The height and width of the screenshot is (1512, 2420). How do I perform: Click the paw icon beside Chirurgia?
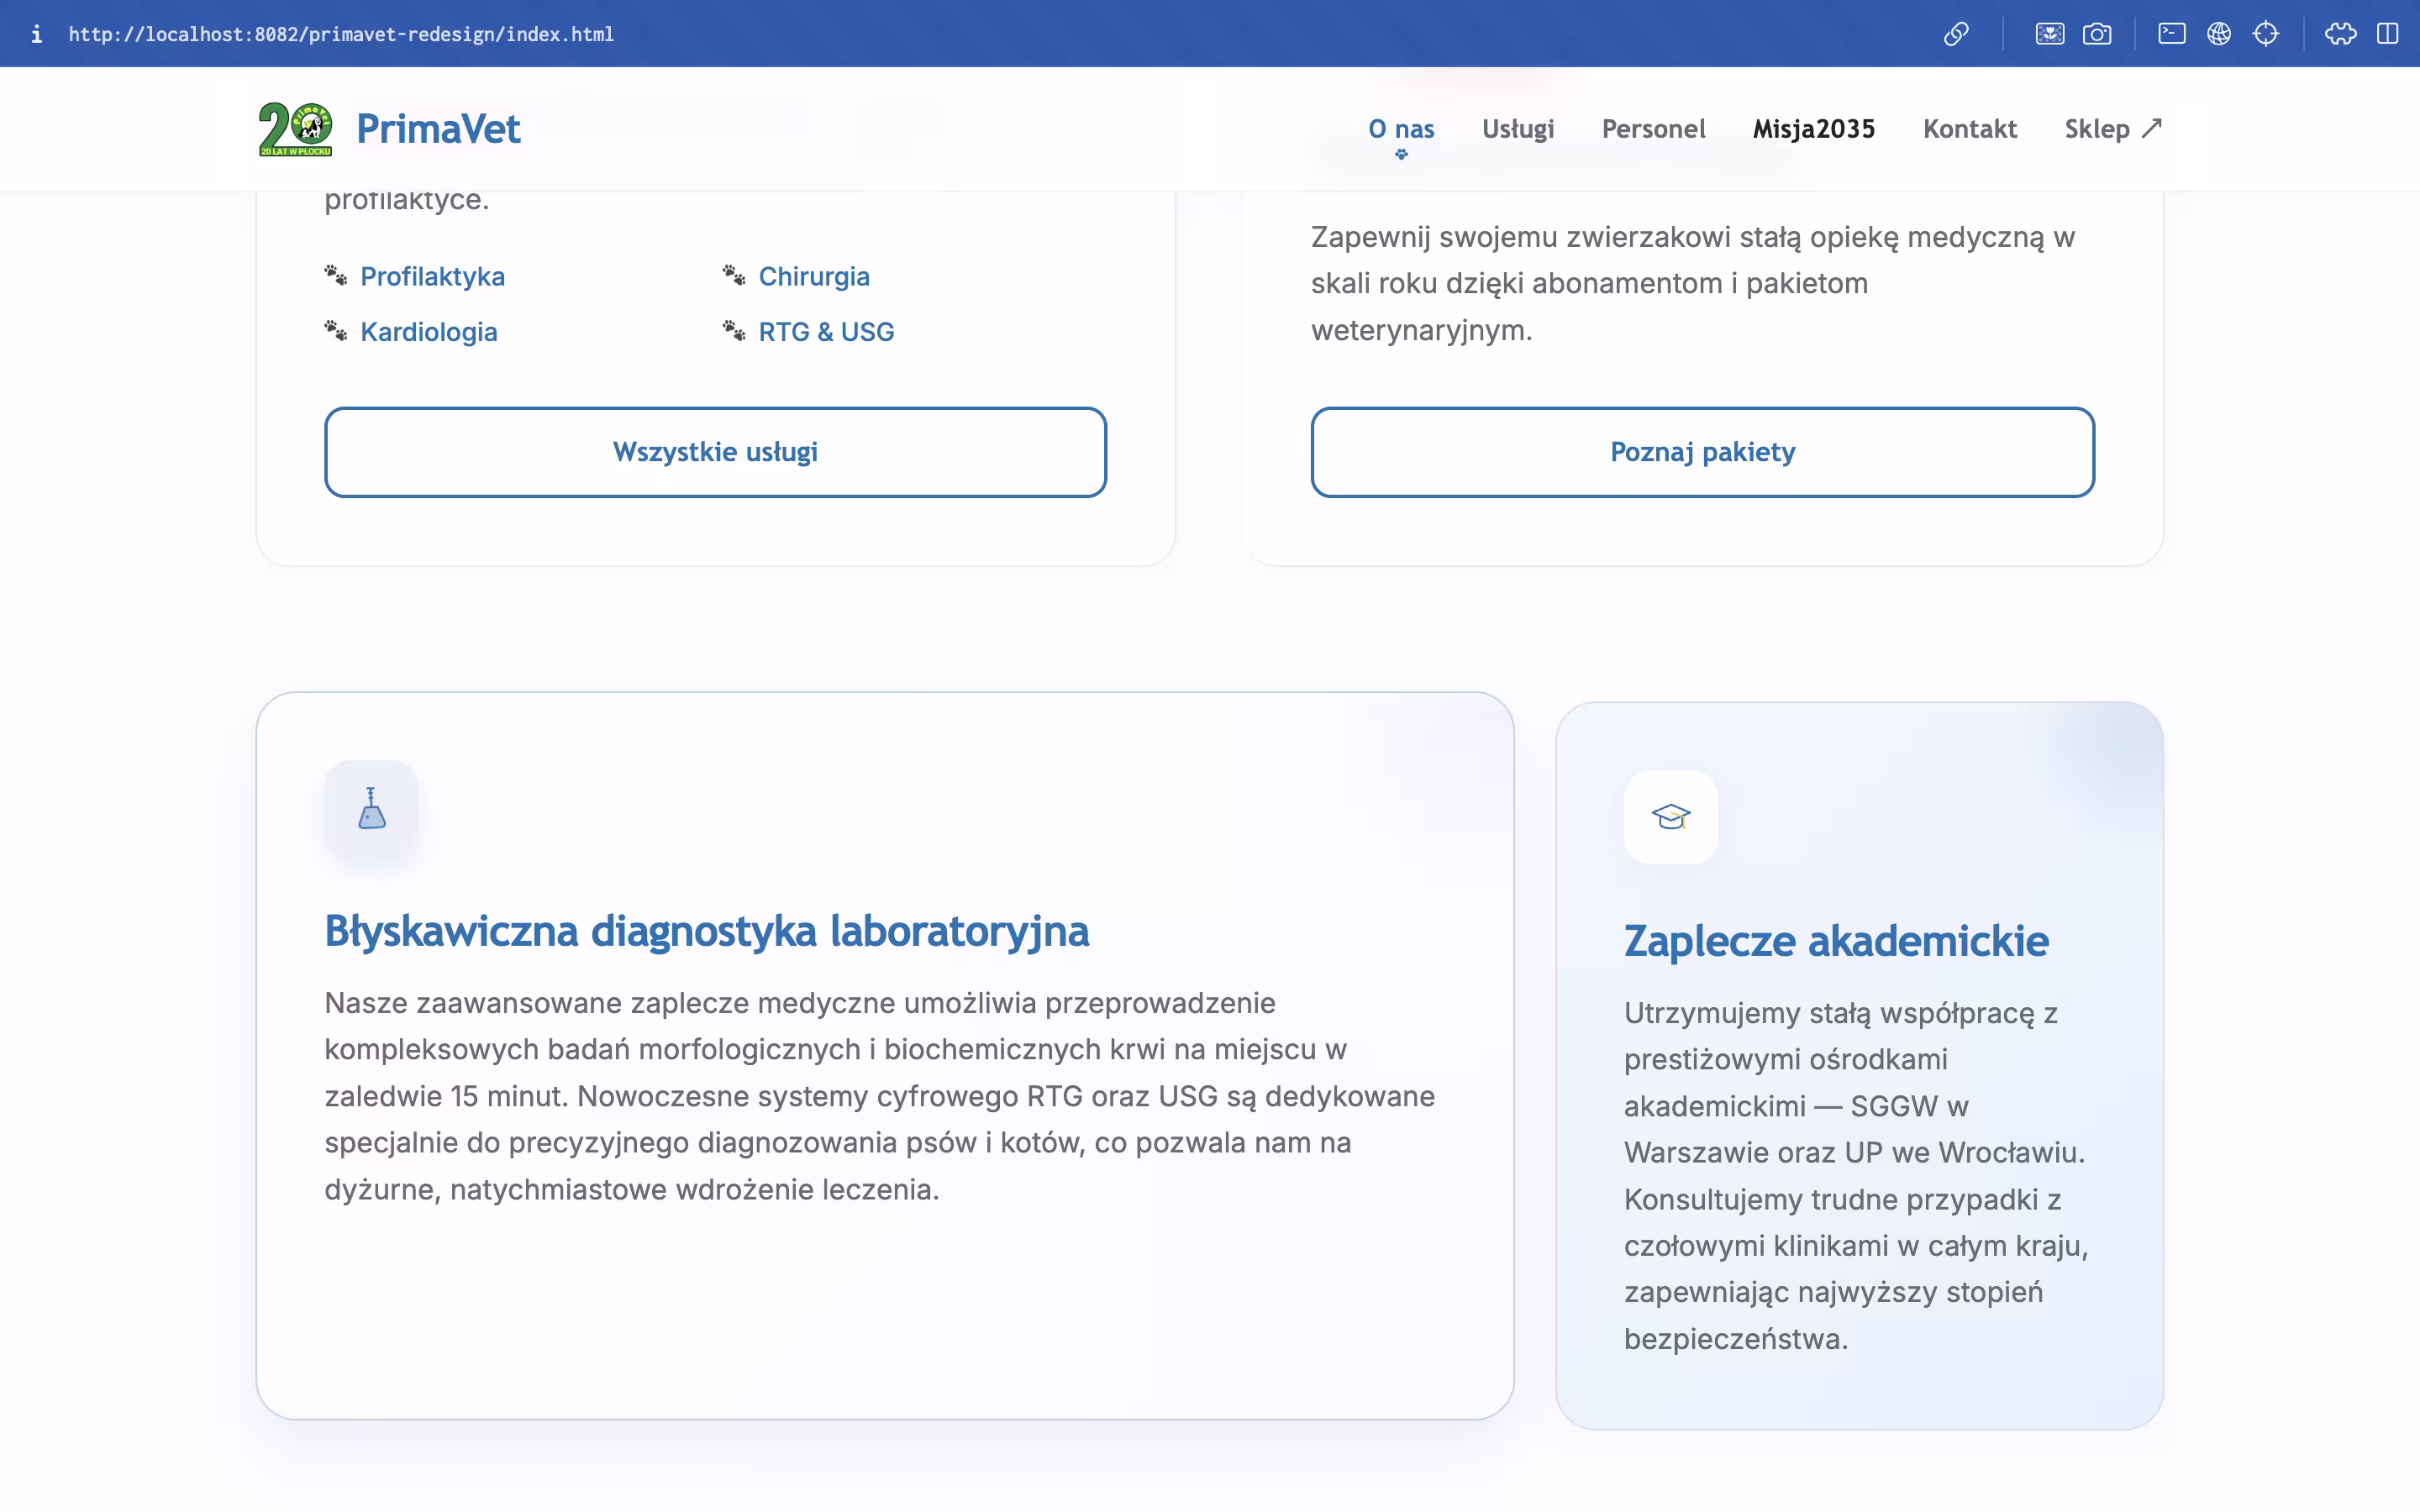click(x=734, y=275)
